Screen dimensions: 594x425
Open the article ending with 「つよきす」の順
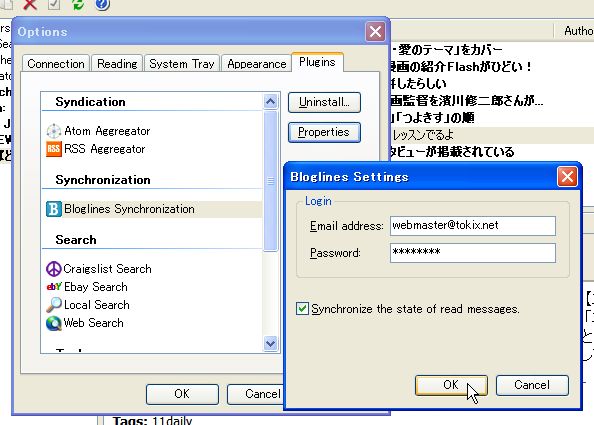(x=432, y=118)
